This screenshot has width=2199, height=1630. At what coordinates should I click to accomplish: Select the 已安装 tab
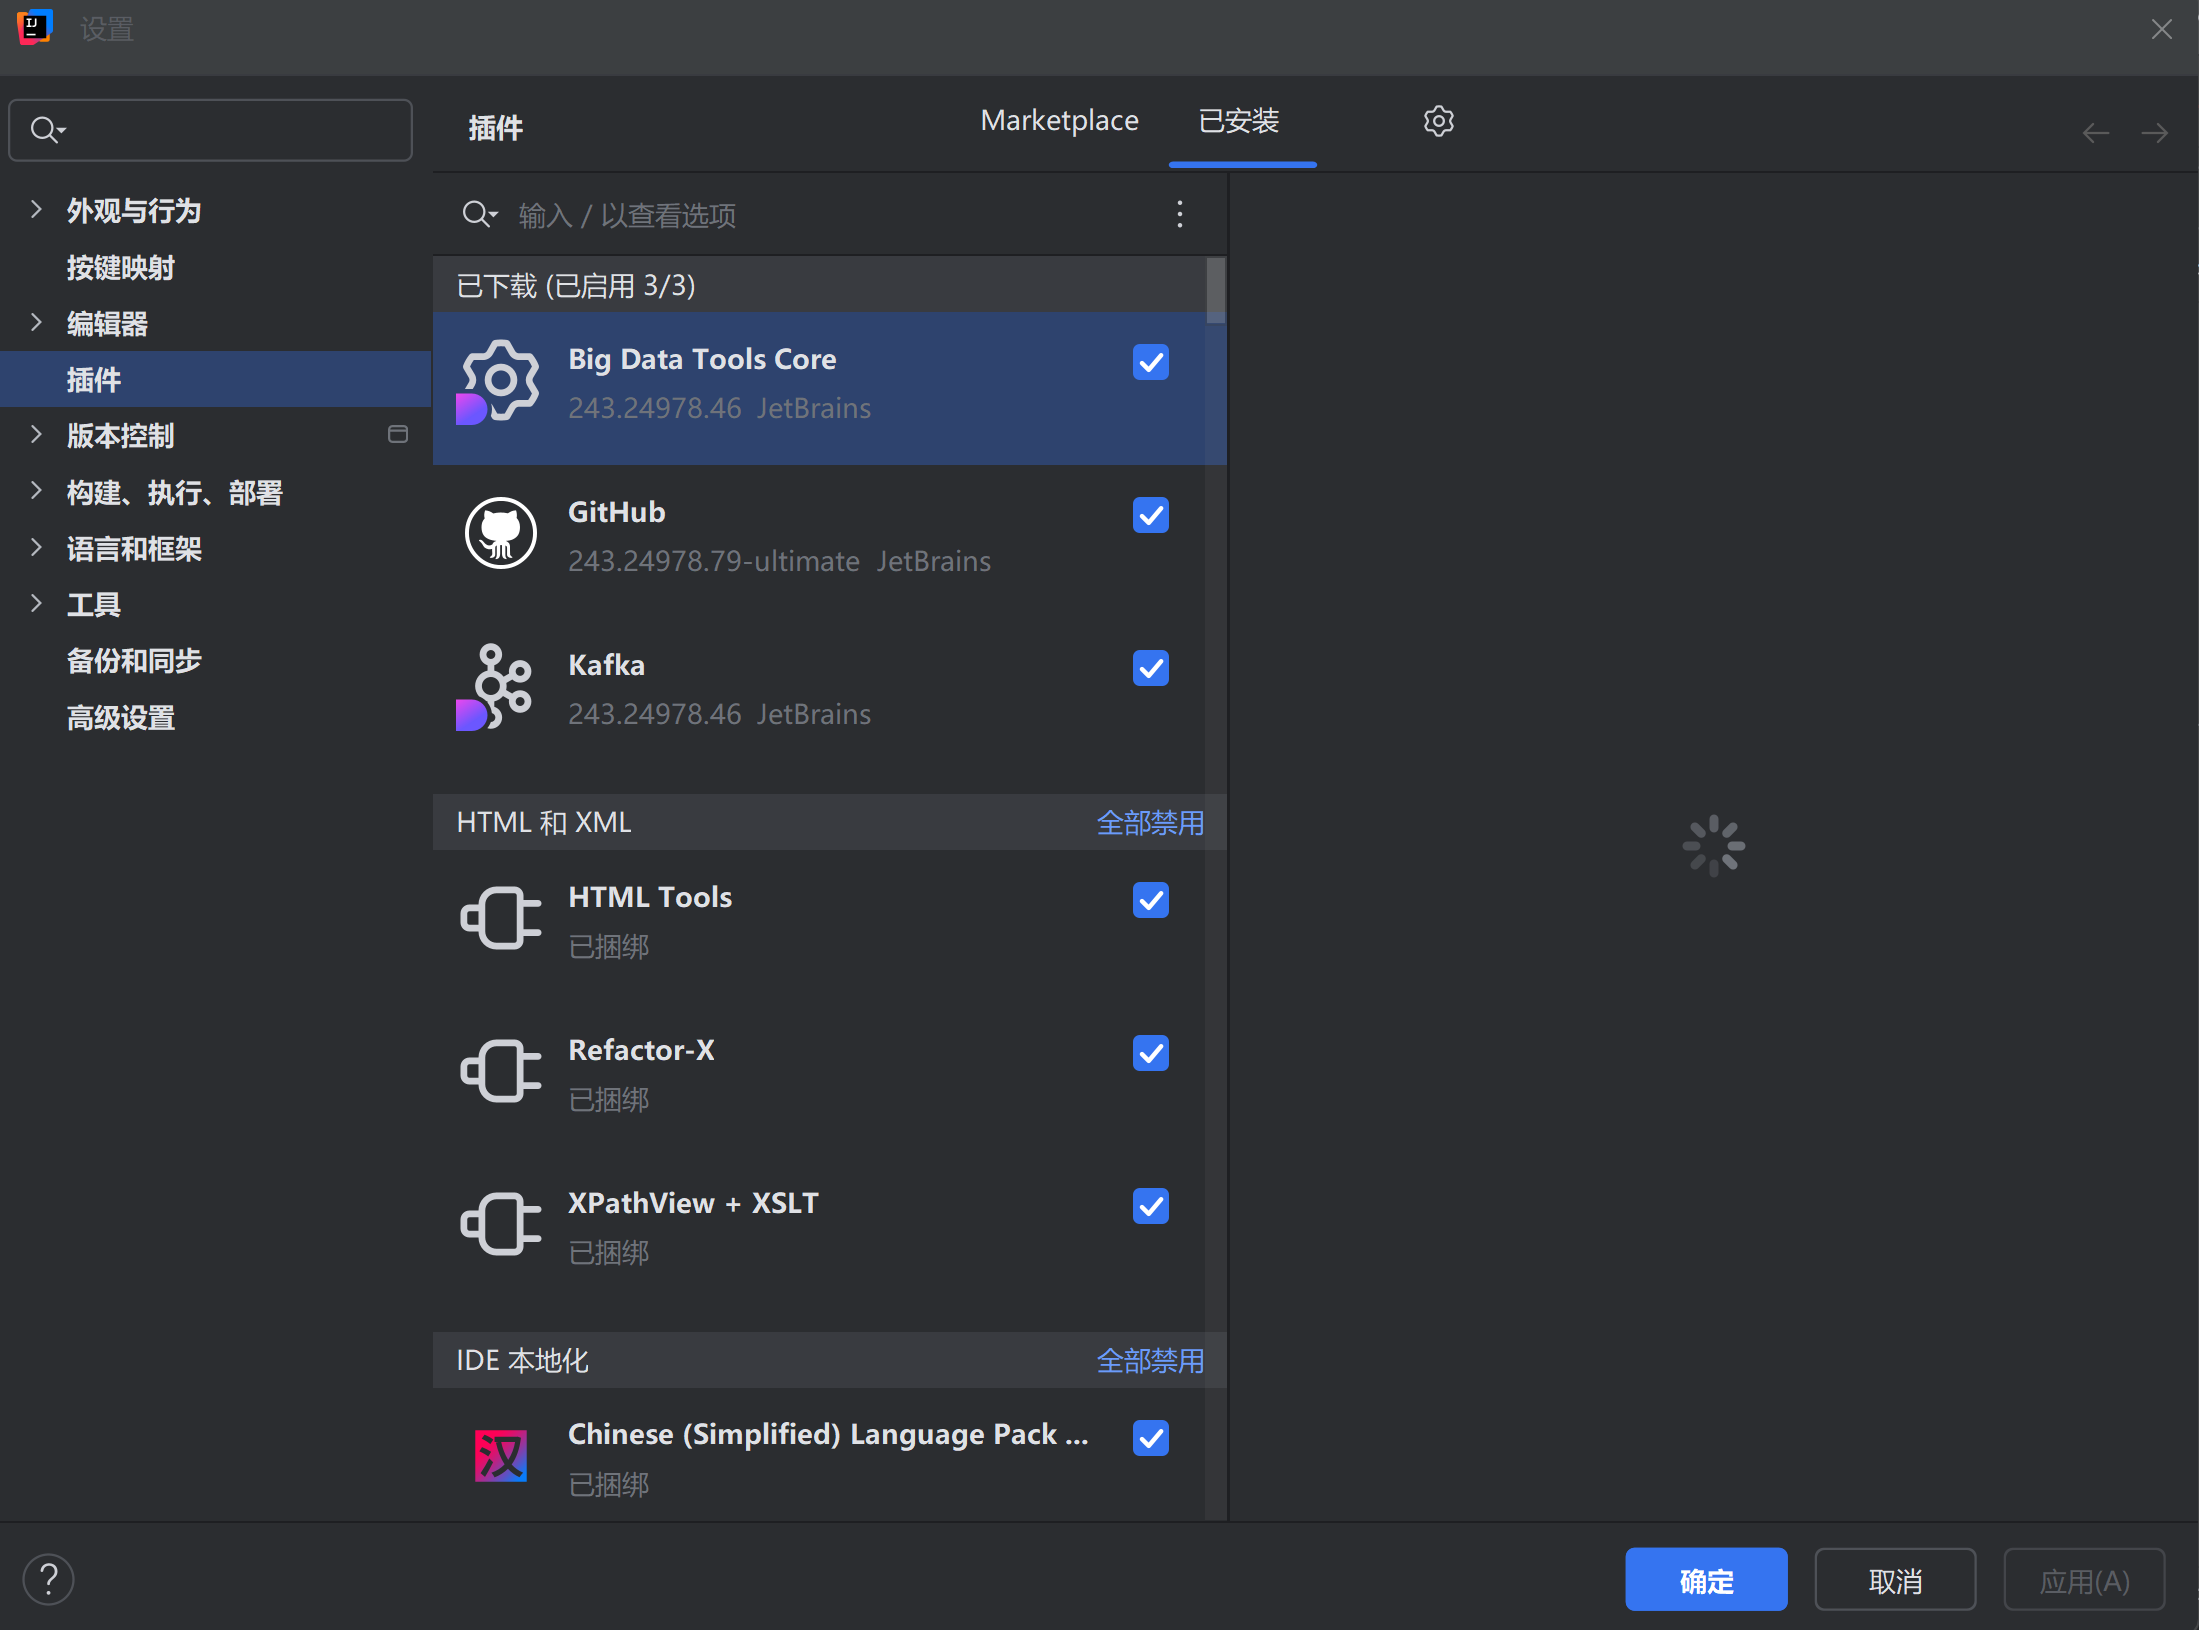(1239, 121)
